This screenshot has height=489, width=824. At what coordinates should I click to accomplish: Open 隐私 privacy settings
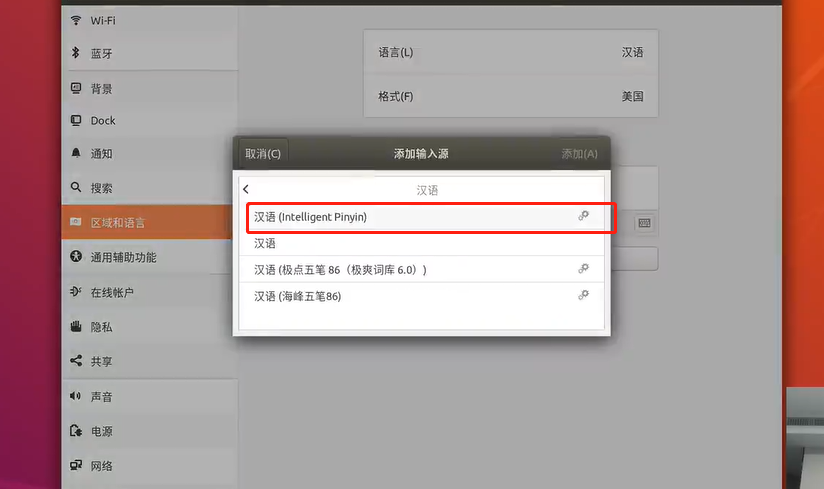[x=150, y=327]
